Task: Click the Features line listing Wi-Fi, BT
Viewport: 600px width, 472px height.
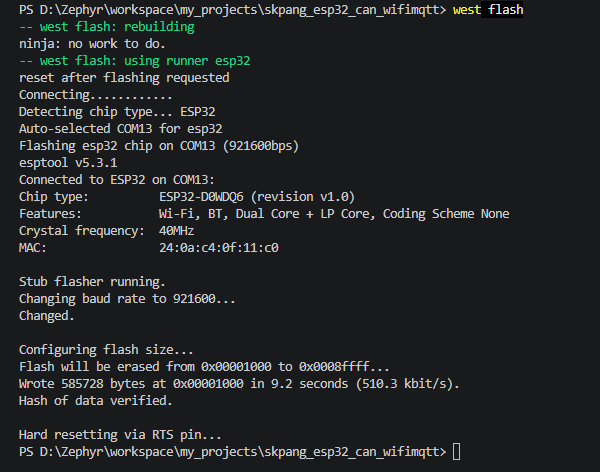Action: 264,214
